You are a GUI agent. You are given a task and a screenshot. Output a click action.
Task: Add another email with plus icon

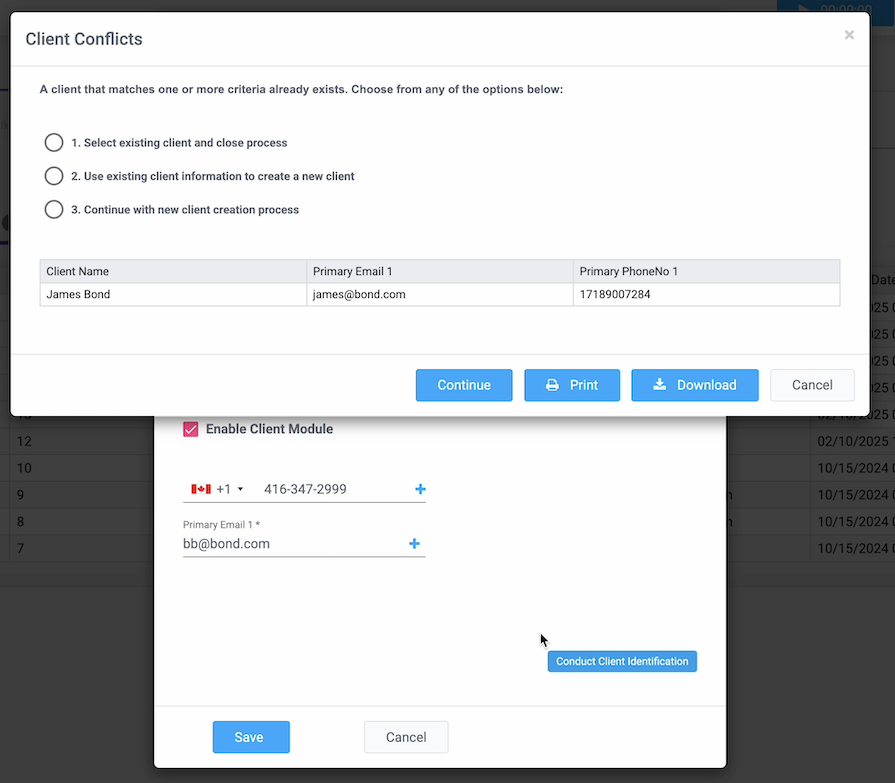click(x=414, y=544)
